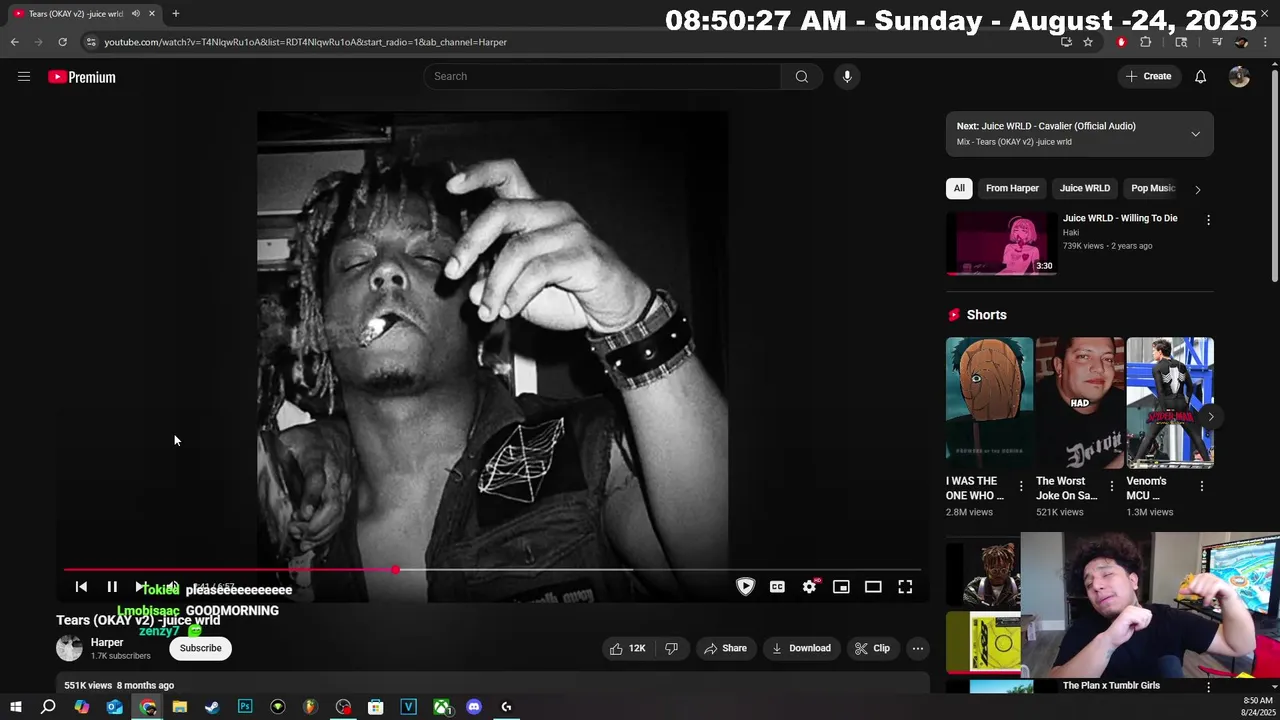
Task: Select the Juice WRLD filter chip
Action: (1085, 188)
